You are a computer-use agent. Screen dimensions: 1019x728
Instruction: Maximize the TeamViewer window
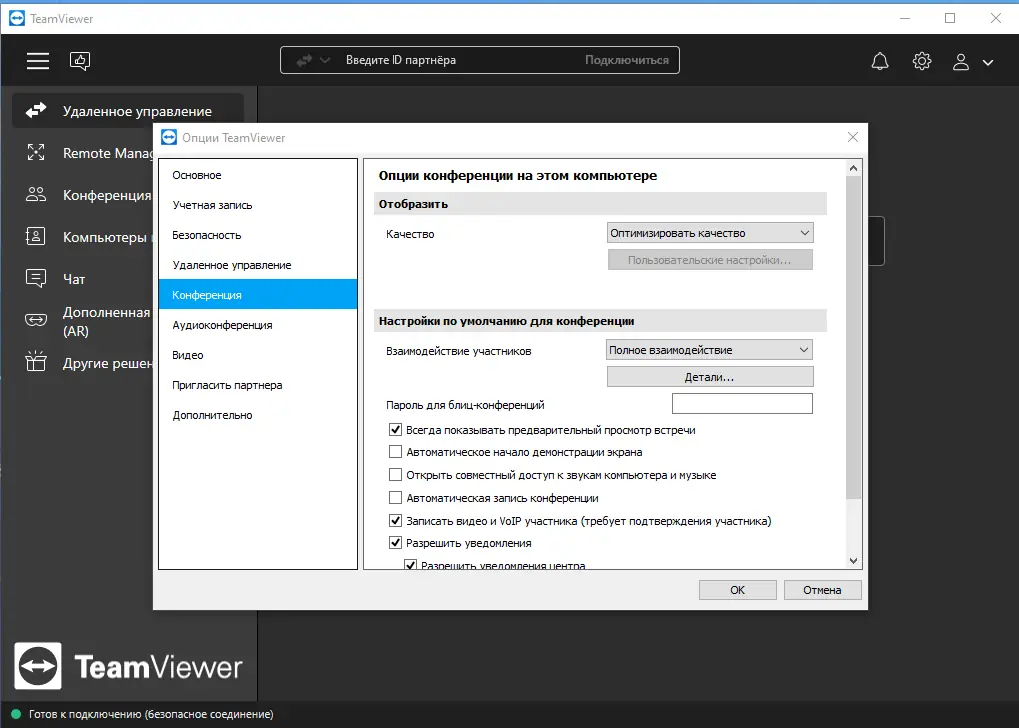[949, 18]
